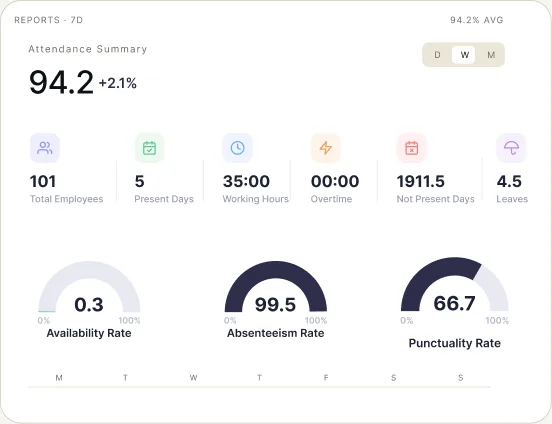Click the Absenteeism Rate gauge
This screenshot has width=552, height=424.
tap(276, 287)
